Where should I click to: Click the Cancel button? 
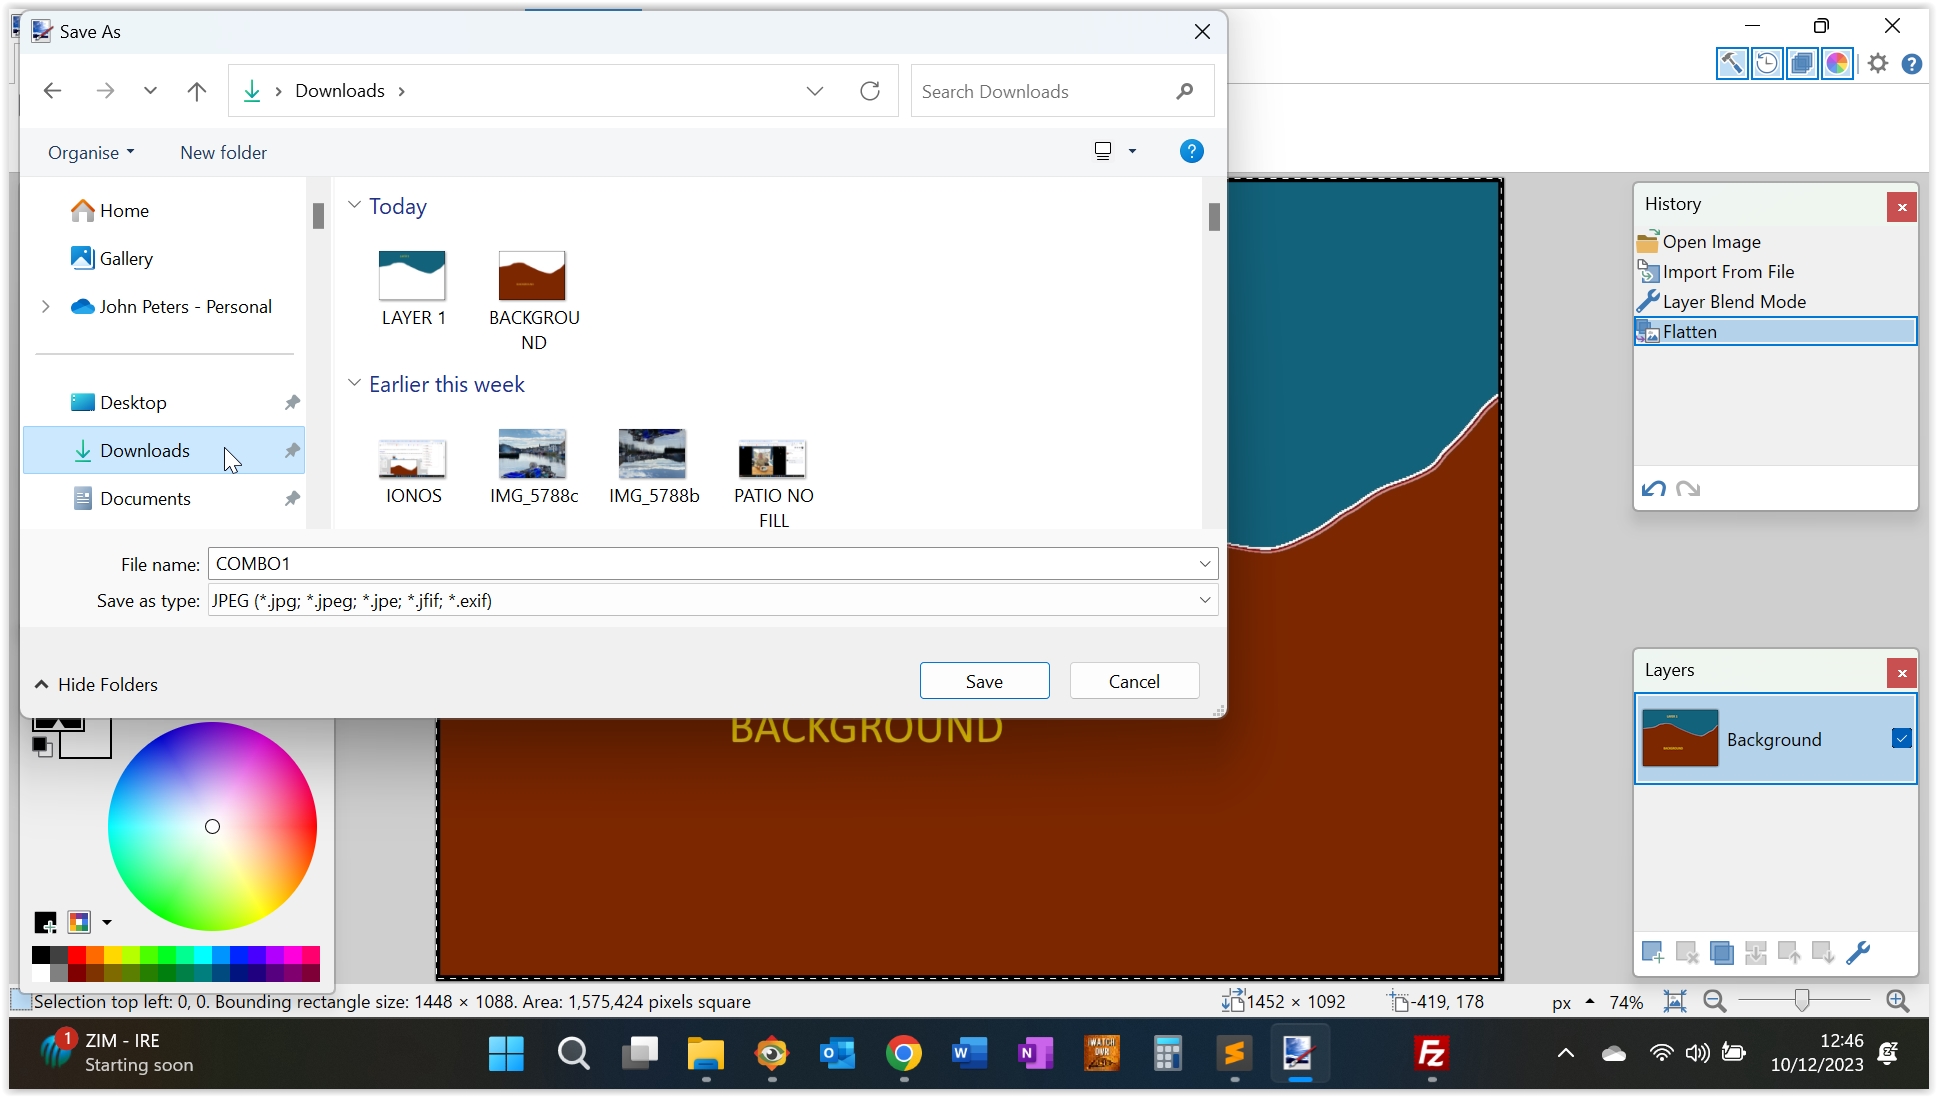coord(1133,680)
